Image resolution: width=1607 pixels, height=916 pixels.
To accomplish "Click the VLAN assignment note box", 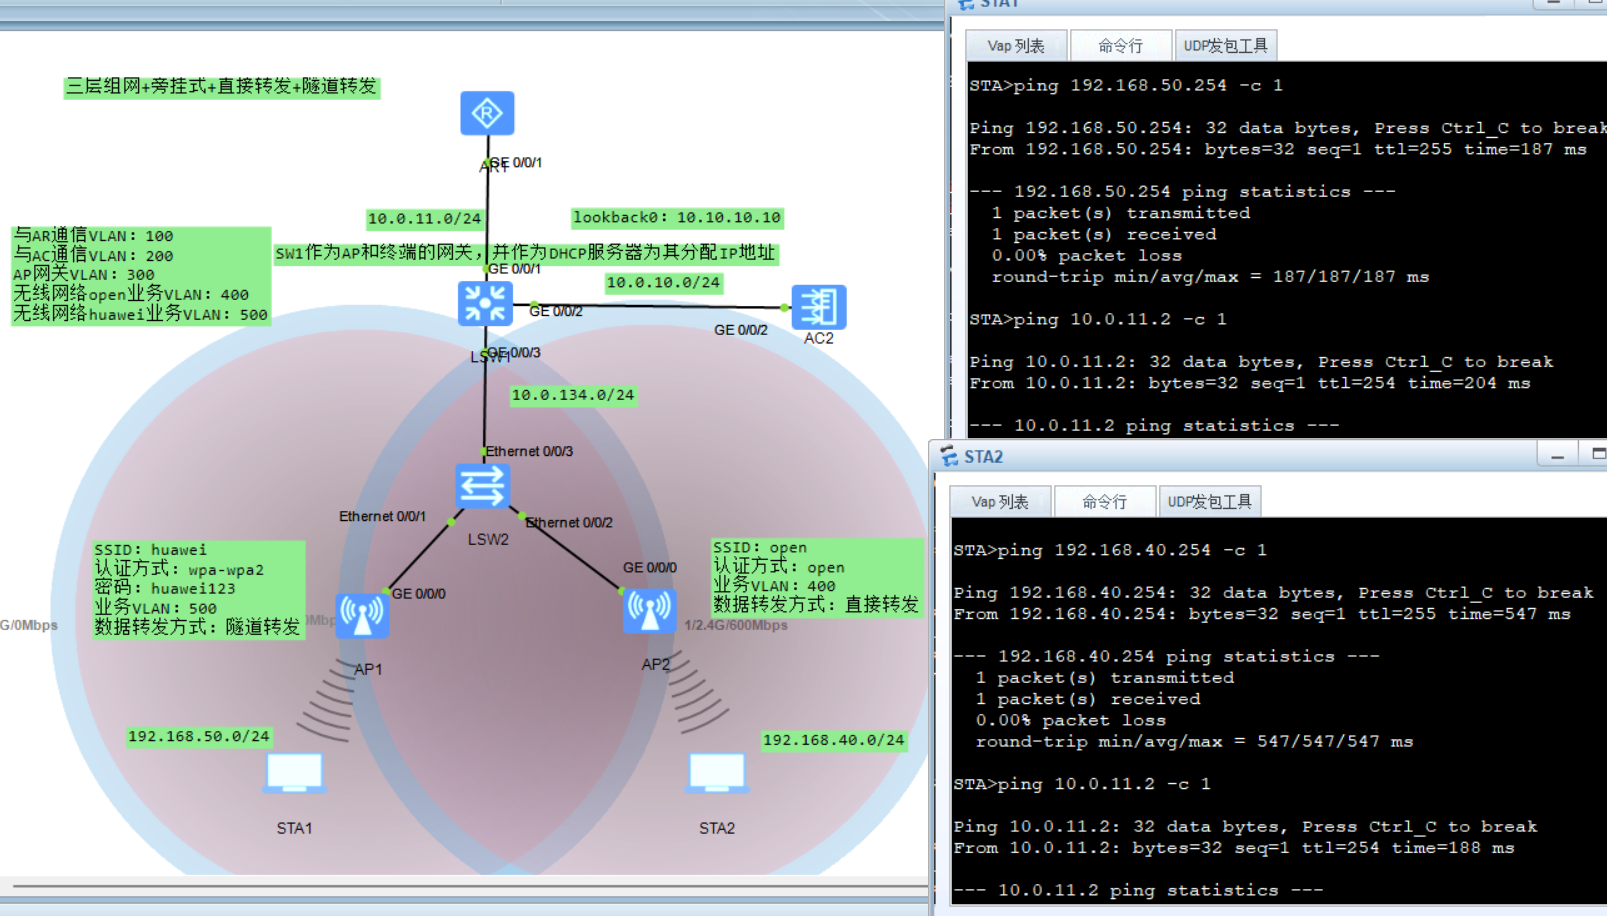I will click(x=141, y=275).
